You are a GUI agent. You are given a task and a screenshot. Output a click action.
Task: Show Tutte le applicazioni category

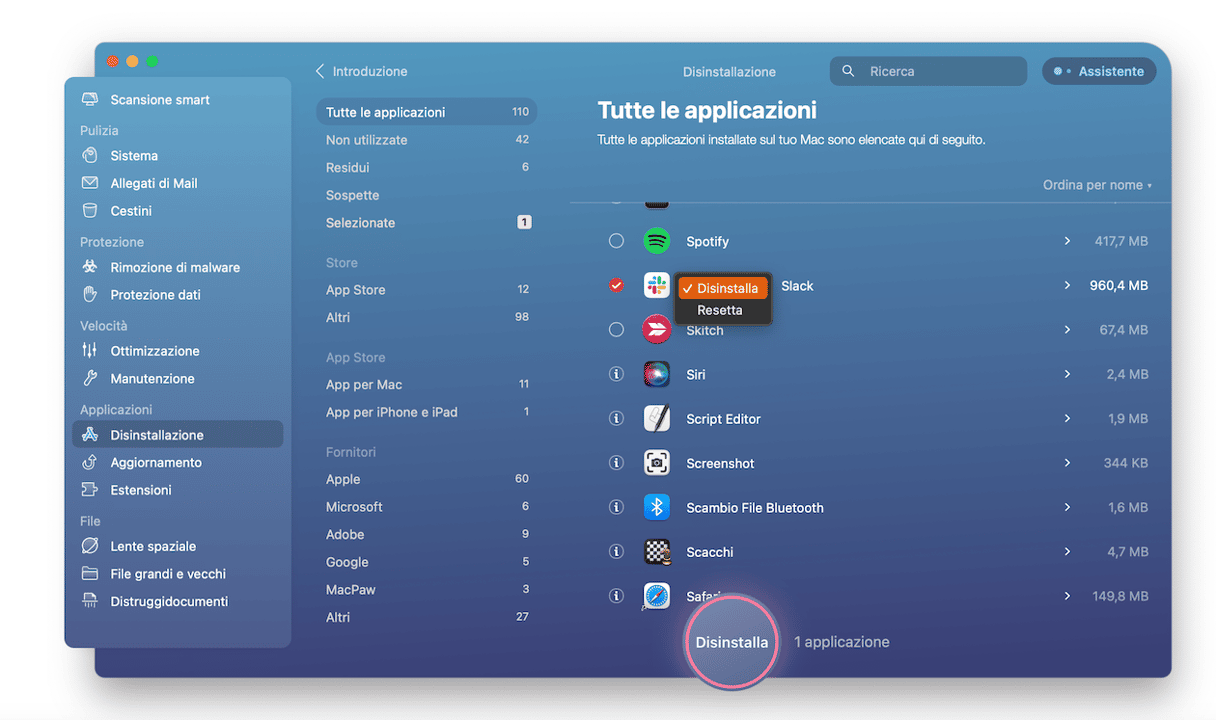(x=427, y=112)
